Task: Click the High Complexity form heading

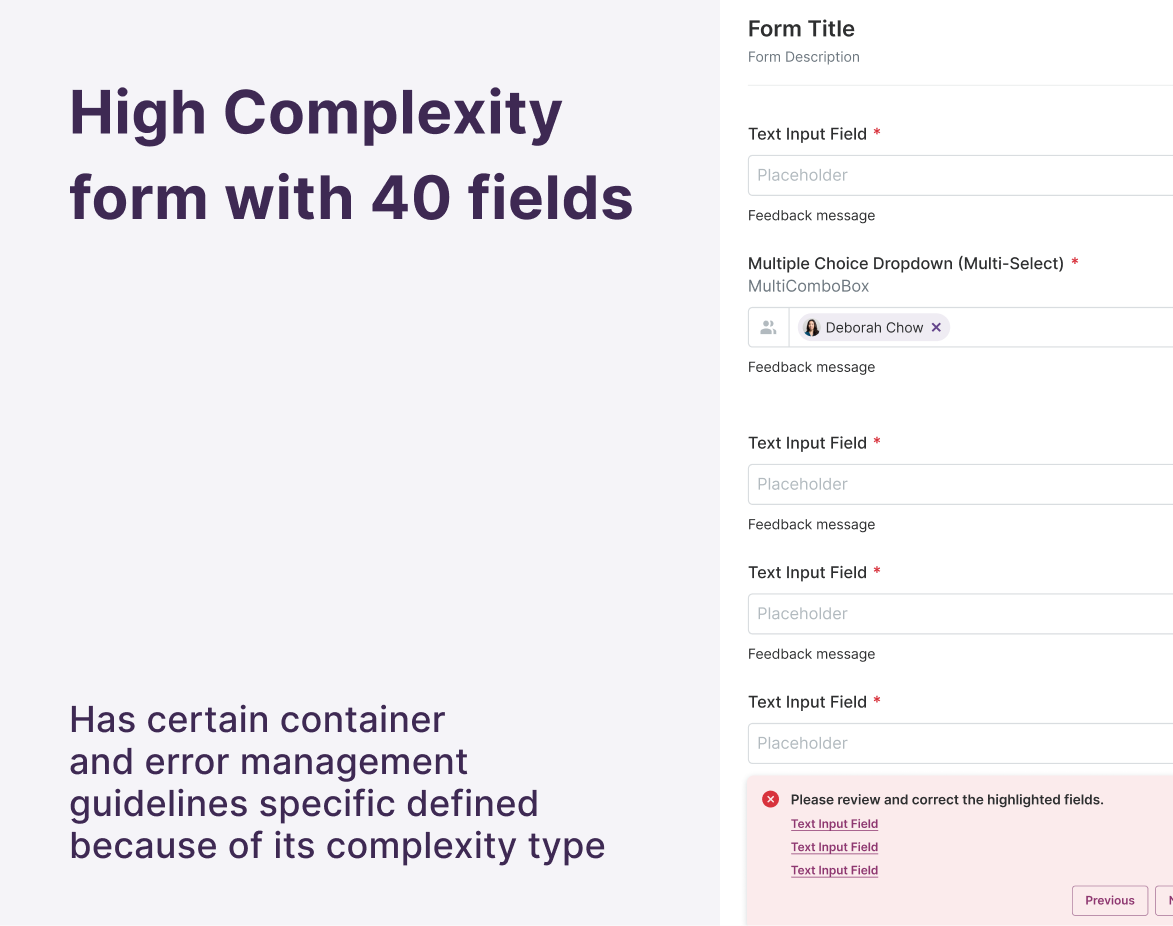Action: [x=352, y=155]
